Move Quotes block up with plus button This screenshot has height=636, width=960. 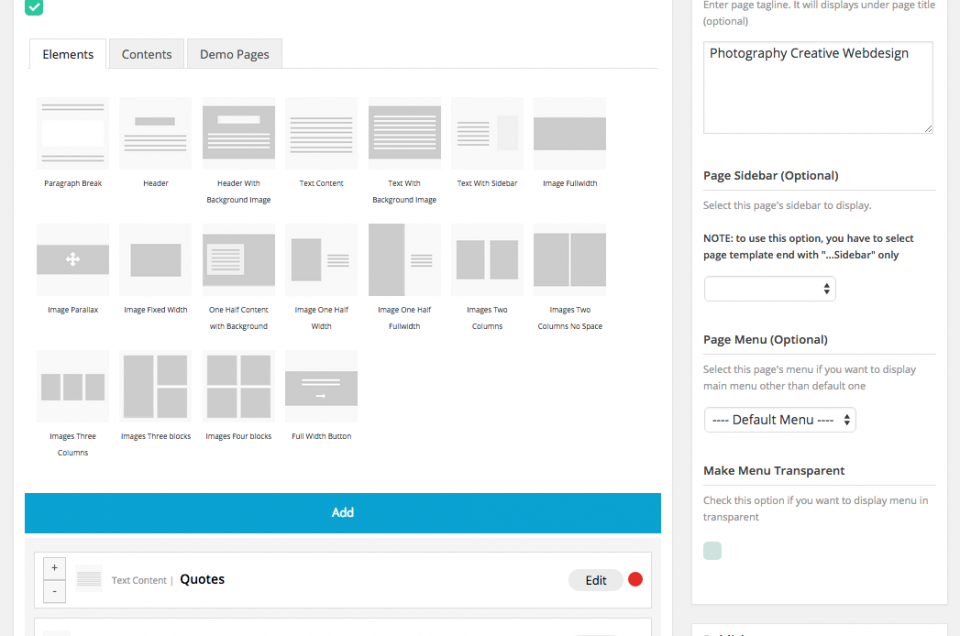54,568
